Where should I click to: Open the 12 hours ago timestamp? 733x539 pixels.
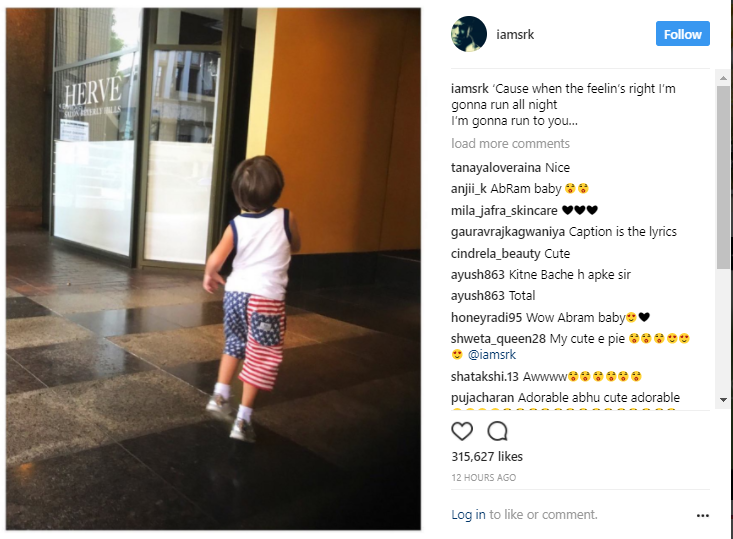(x=483, y=478)
